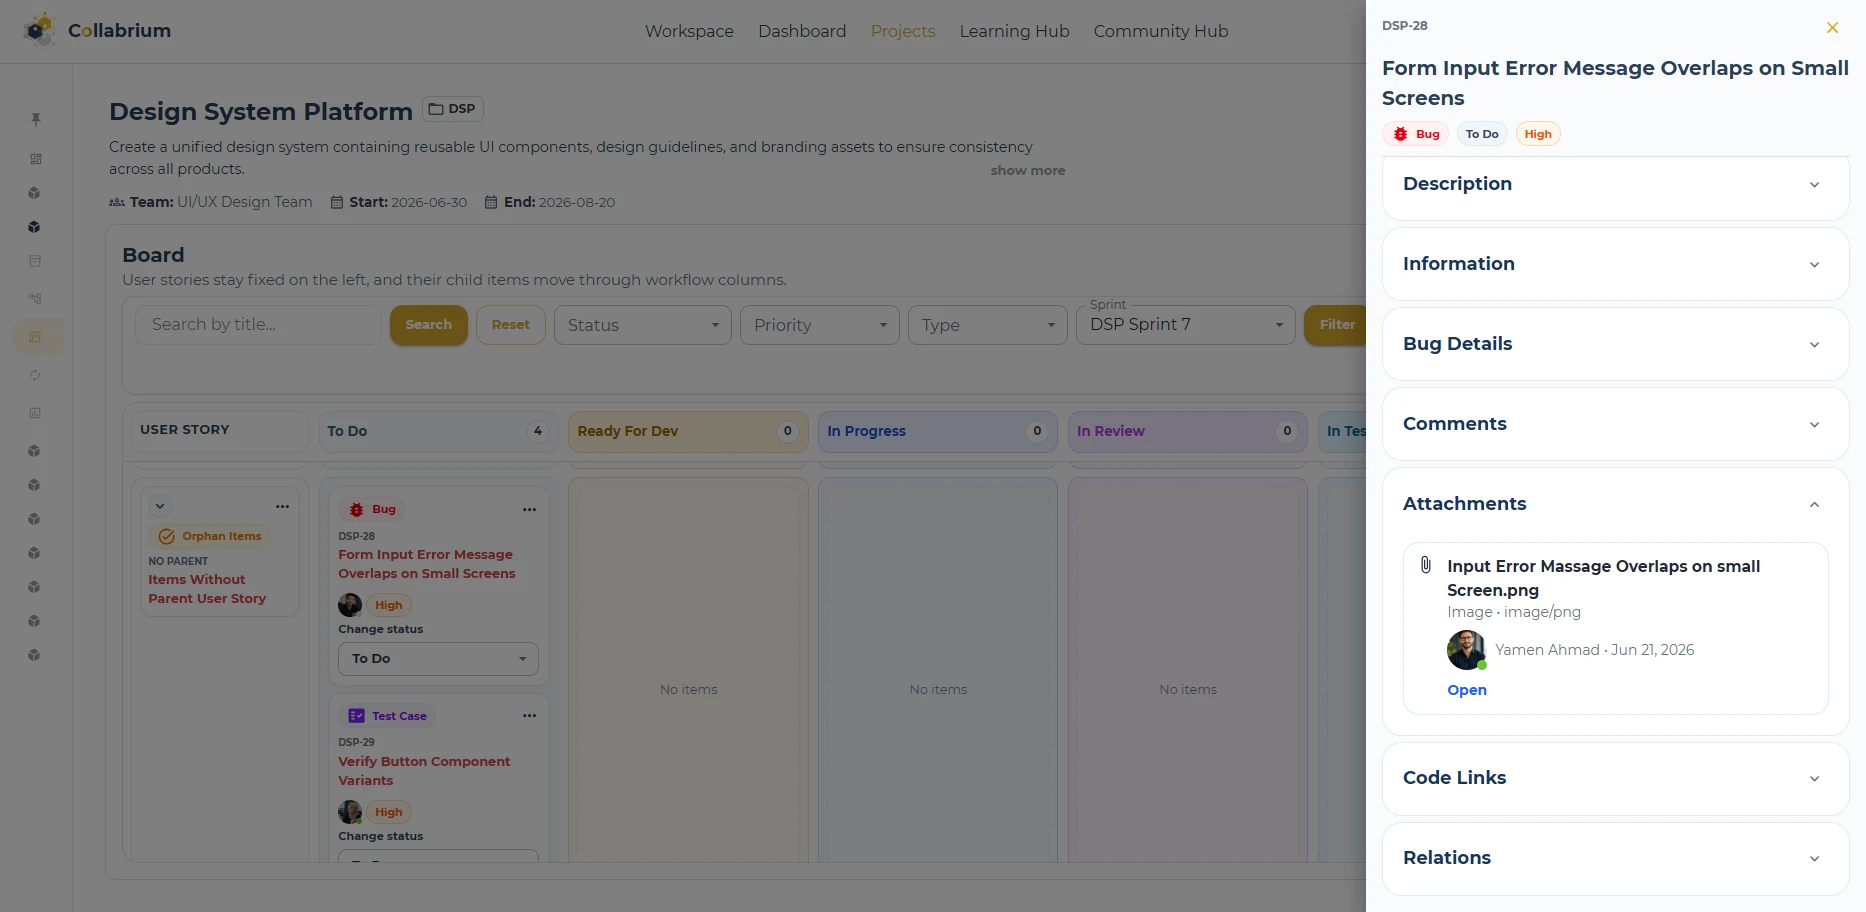This screenshot has width=1866, height=912.
Task: Click the Orphan Items check icon
Action: (x=167, y=536)
